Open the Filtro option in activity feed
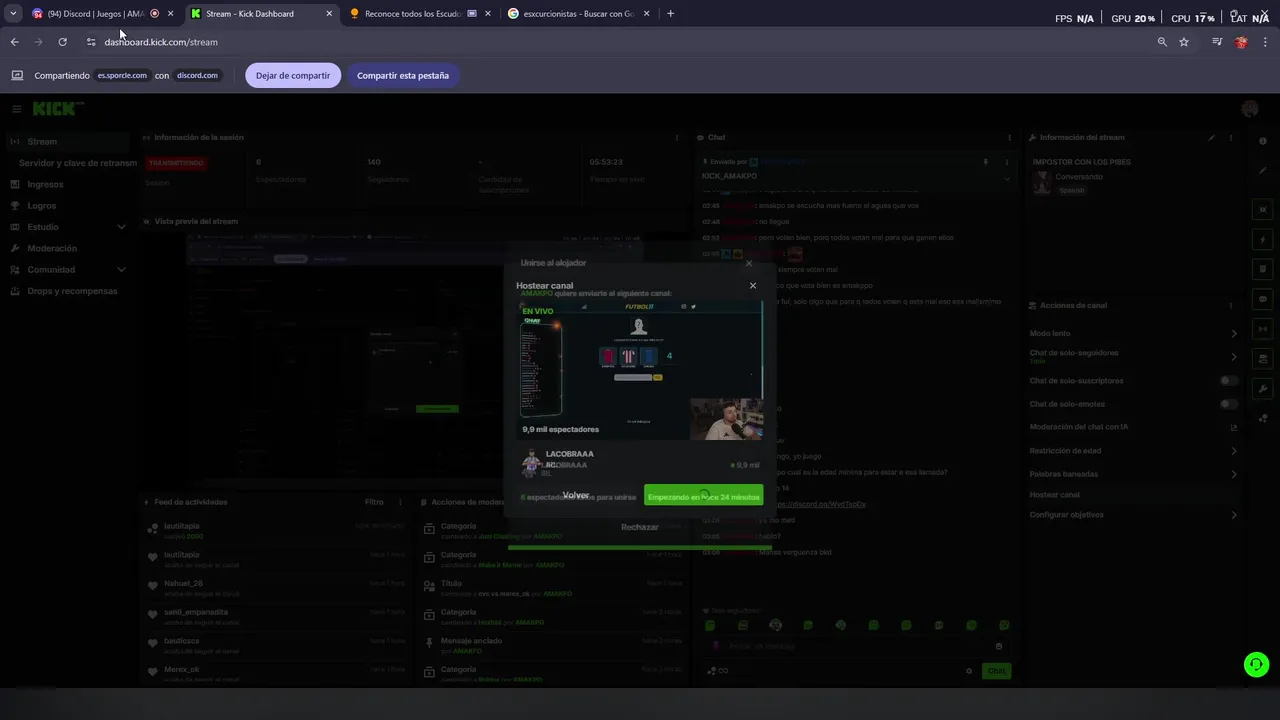The height and width of the screenshot is (720, 1280). coord(374,502)
